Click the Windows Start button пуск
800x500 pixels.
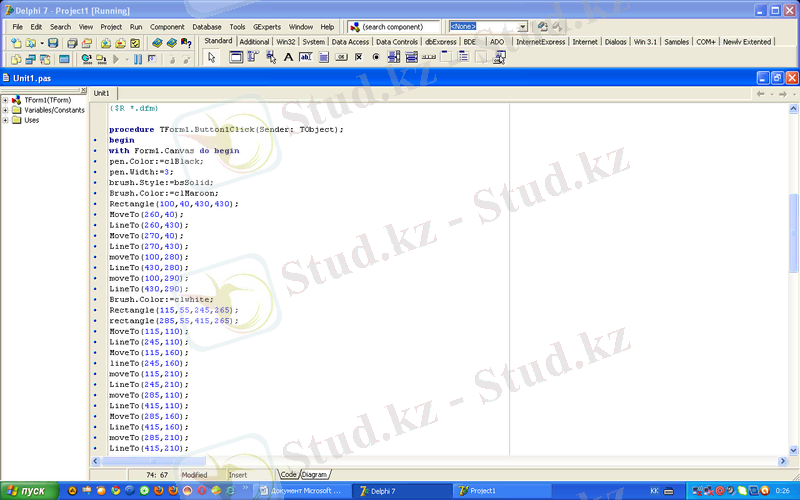pos(29,491)
